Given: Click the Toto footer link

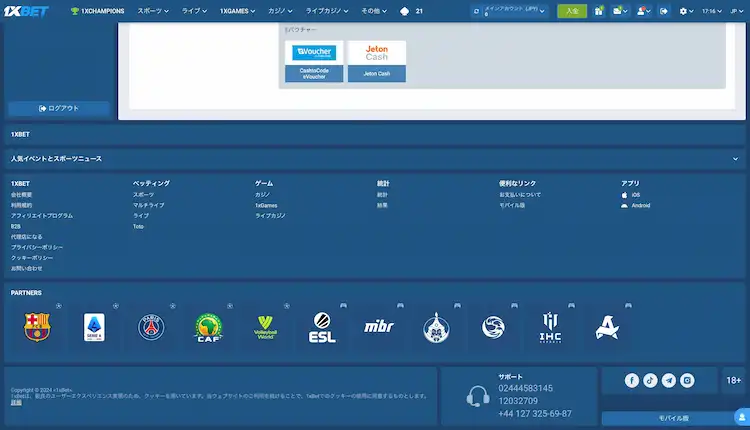Looking at the screenshot, I should pyautogui.click(x=138, y=226).
